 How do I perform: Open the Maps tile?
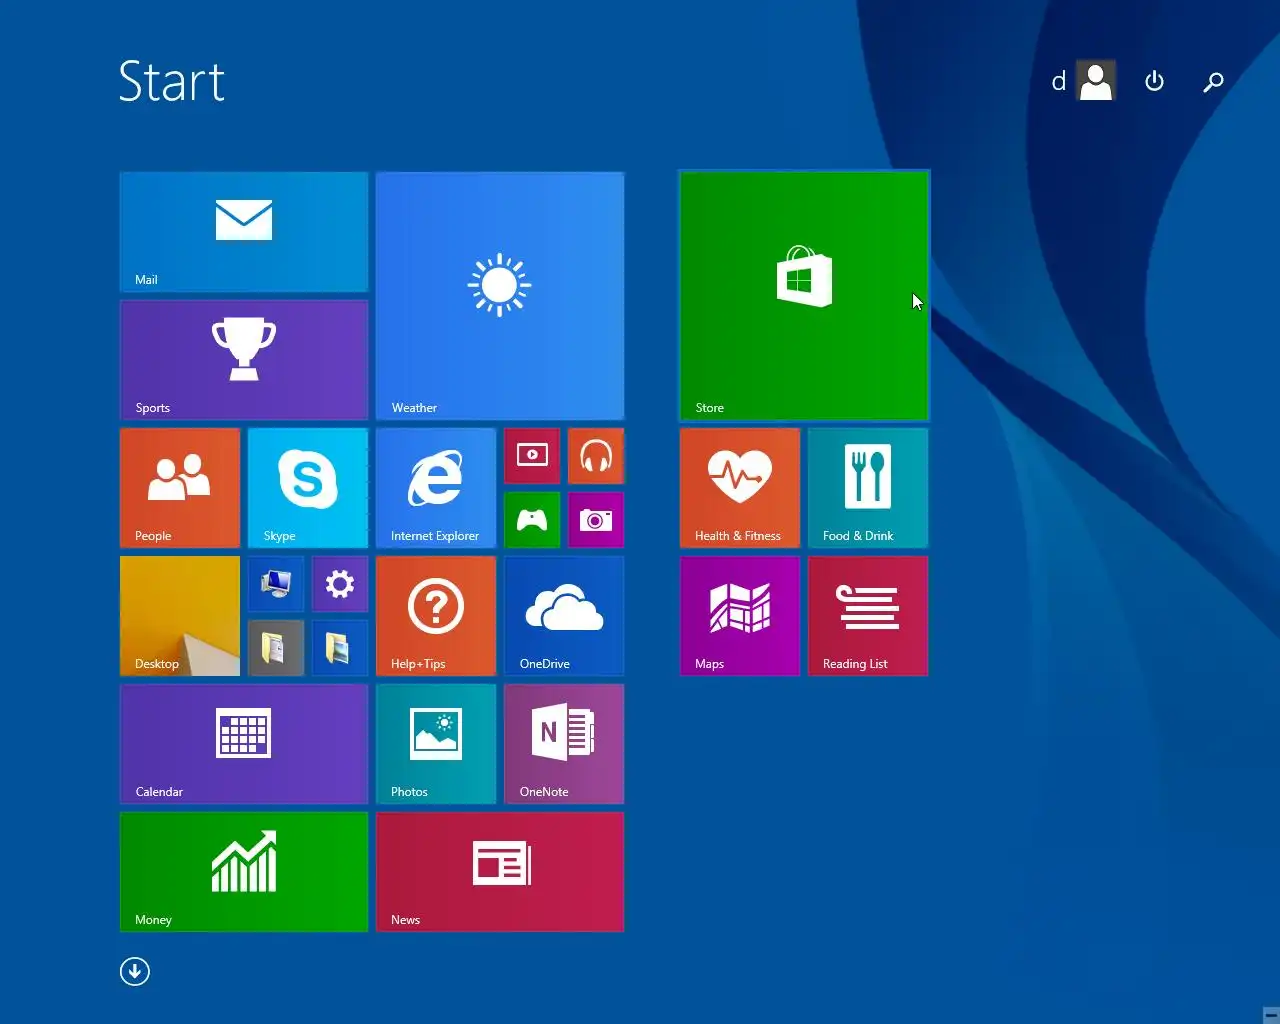[x=740, y=616]
